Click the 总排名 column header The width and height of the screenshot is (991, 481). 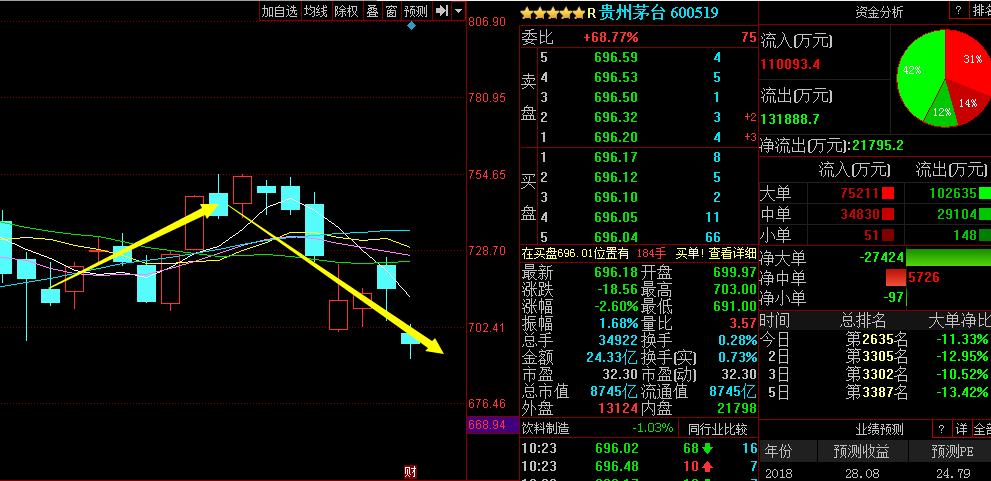tap(863, 320)
